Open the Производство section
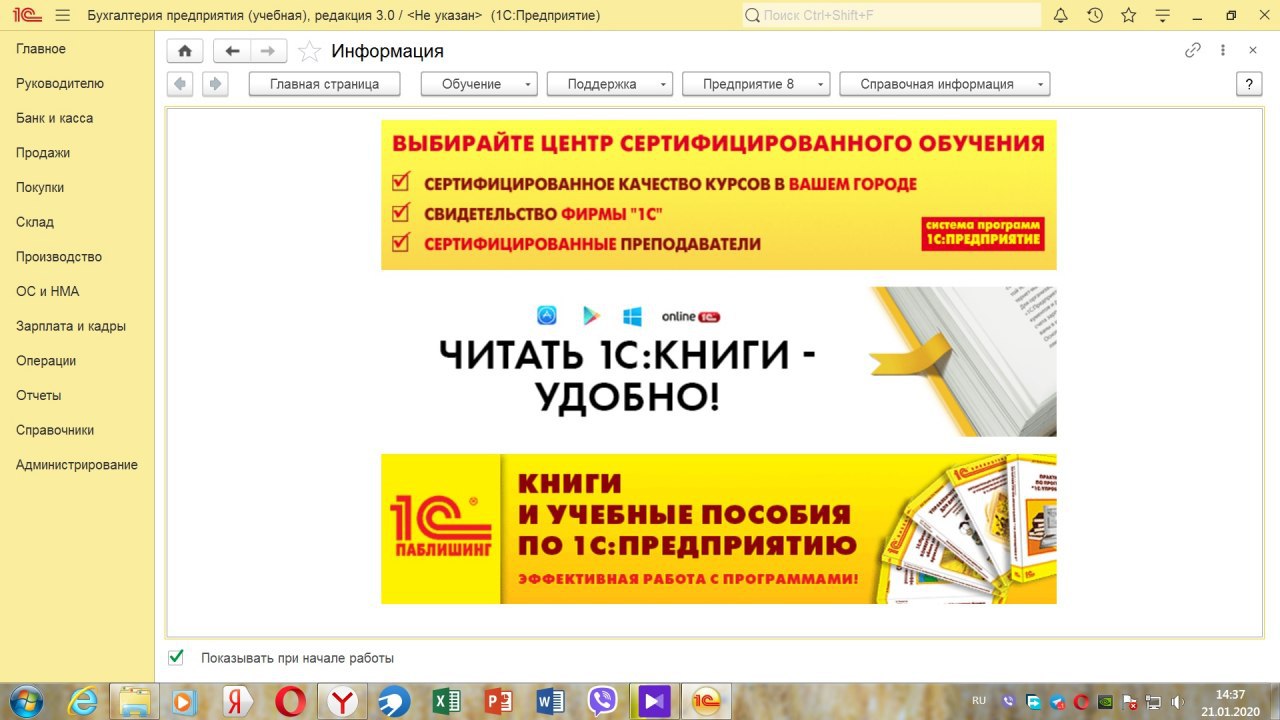Screen dimensions: 1280x720 click(x=59, y=257)
